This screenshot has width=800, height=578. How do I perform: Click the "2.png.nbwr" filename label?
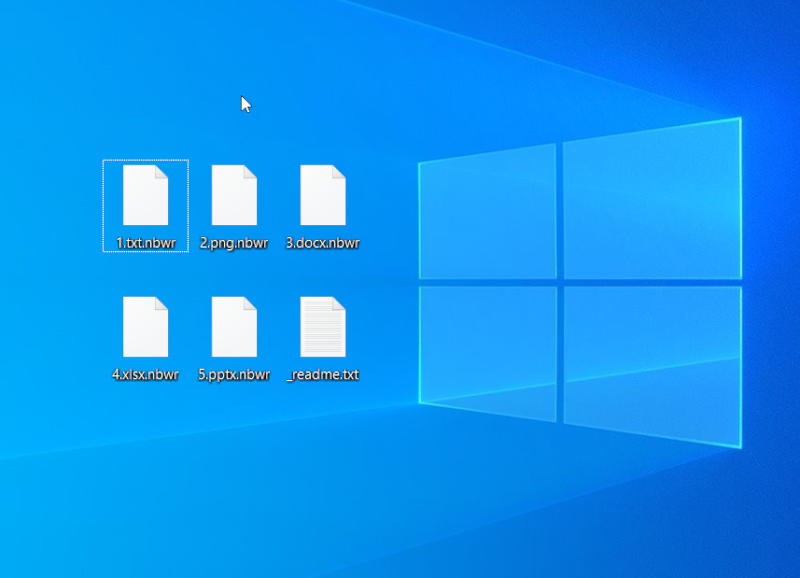coord(234,243)
